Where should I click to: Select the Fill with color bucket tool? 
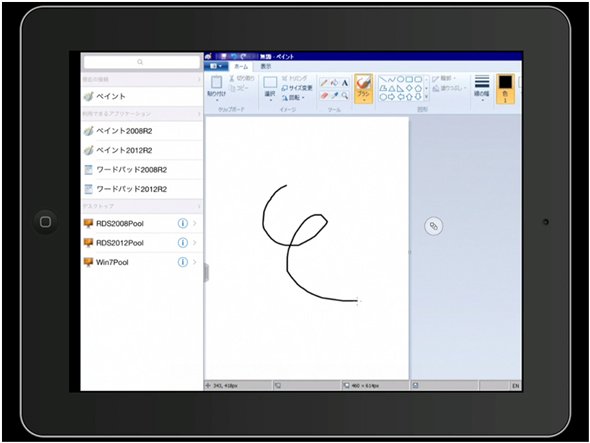(334, 83)
